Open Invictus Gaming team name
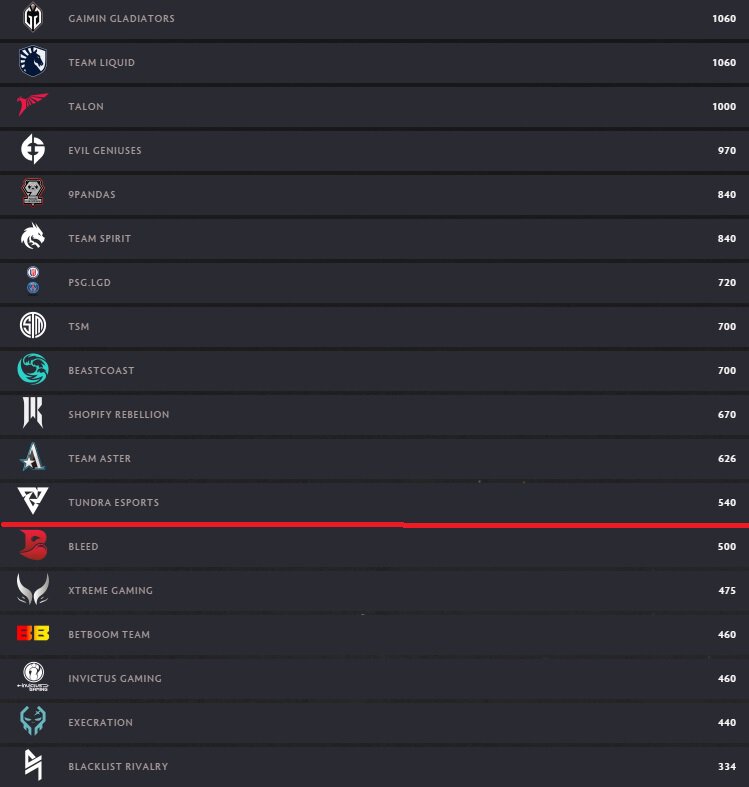This screenshot has width=749, height=787. click(114, 678)
